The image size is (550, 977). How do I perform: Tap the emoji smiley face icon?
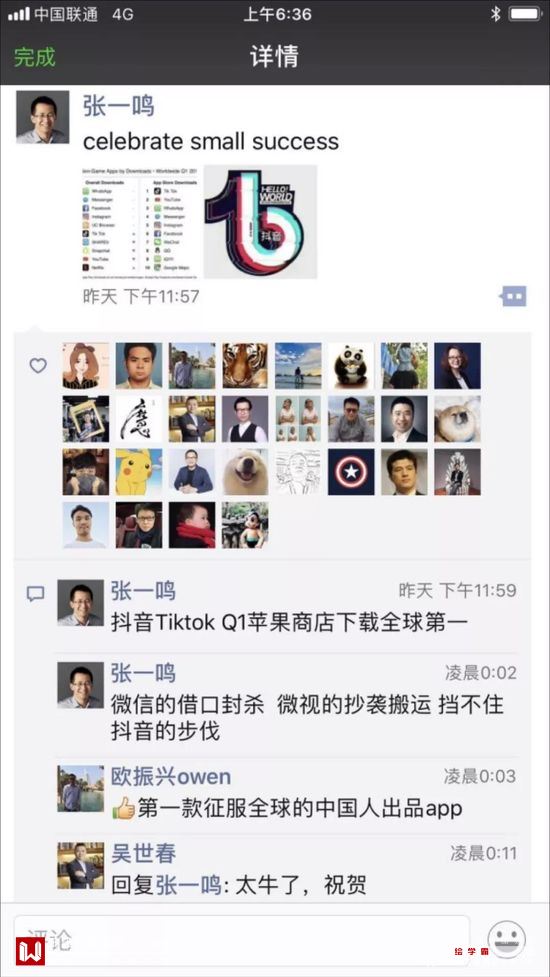pyautogui.click(x=506, y=940)
